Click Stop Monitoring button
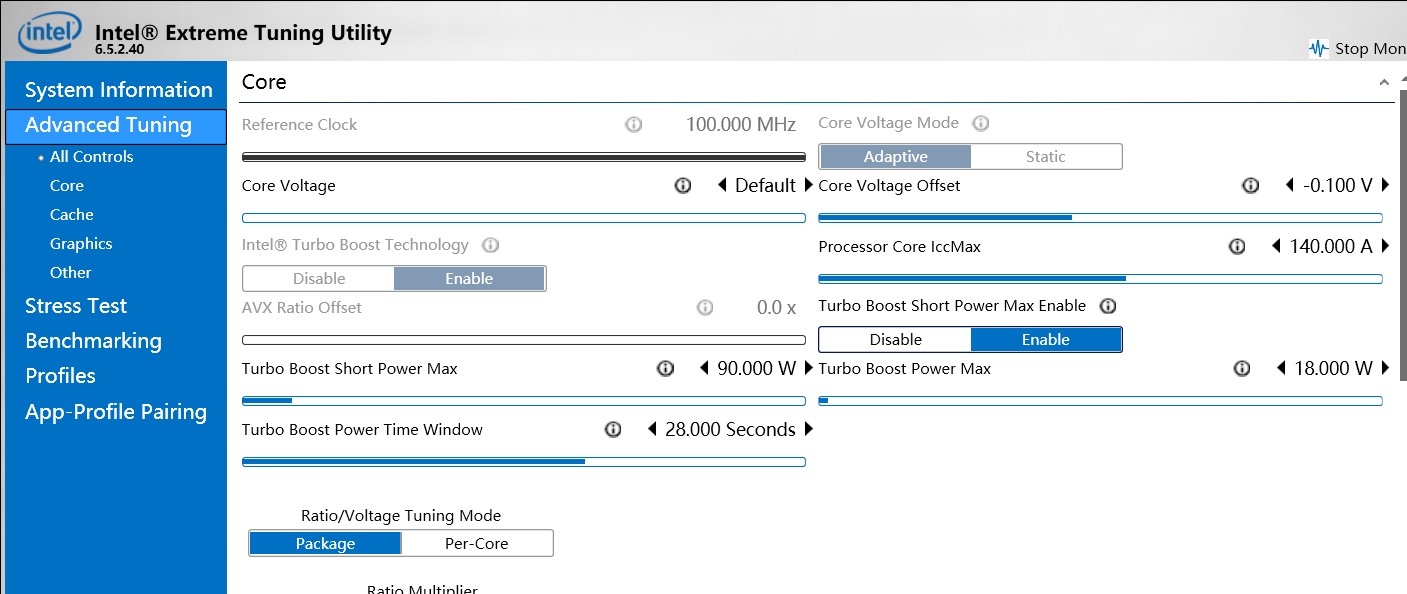This screenshot has width=1407, height=594. (1357, 48)
